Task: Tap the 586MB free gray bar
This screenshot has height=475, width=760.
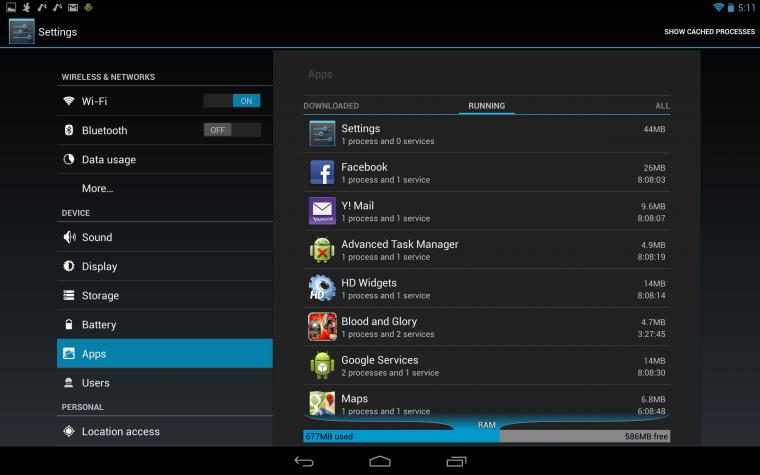Action: (x=585, y=436)
